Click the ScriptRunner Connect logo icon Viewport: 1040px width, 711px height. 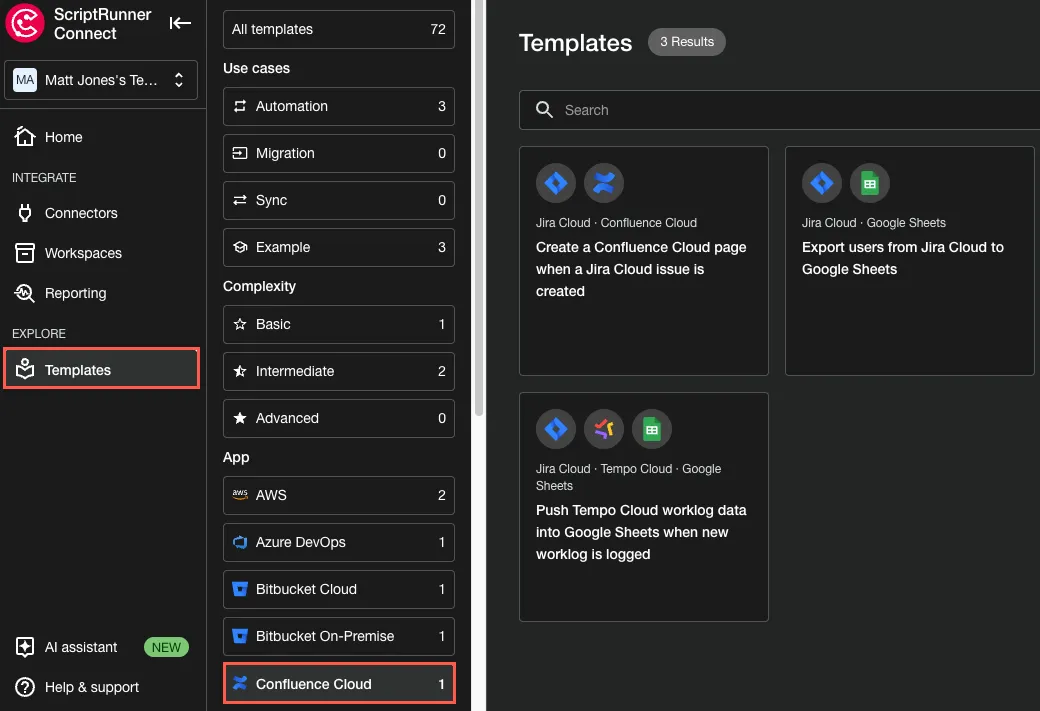[x=25, y=23]
